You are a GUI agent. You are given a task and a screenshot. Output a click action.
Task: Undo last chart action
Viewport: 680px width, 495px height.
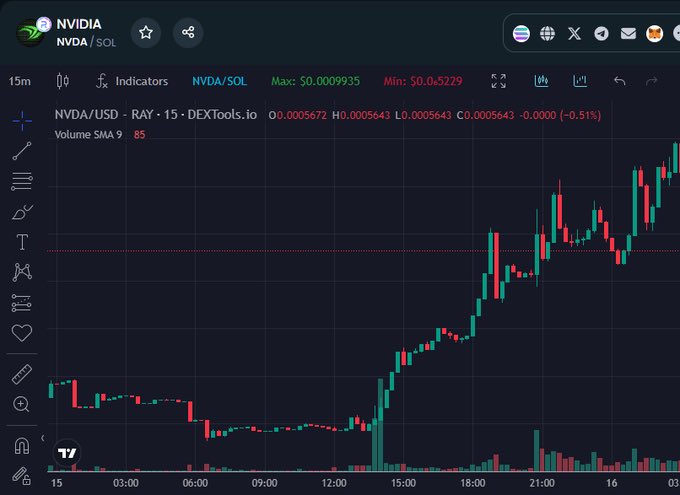point(619,81)
